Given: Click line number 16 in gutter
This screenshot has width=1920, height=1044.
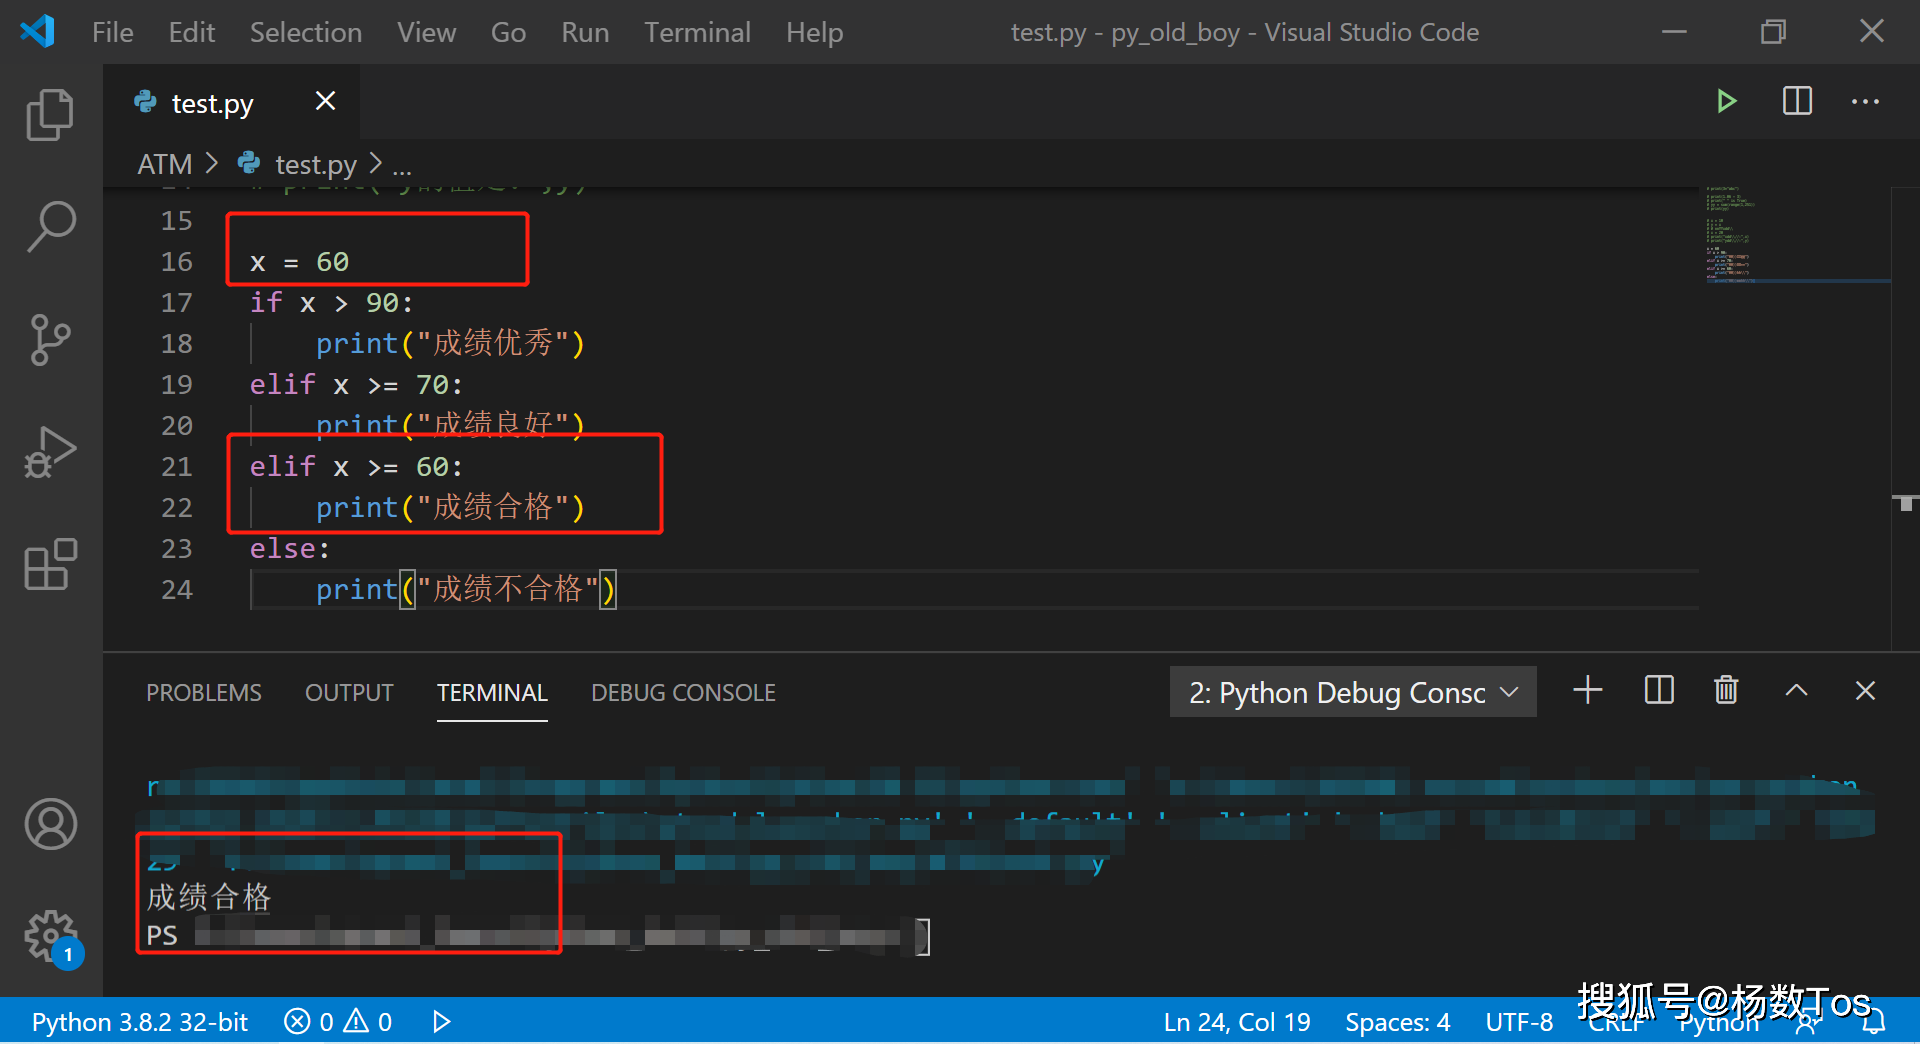Looking at the screenshot, I should 177,262.
